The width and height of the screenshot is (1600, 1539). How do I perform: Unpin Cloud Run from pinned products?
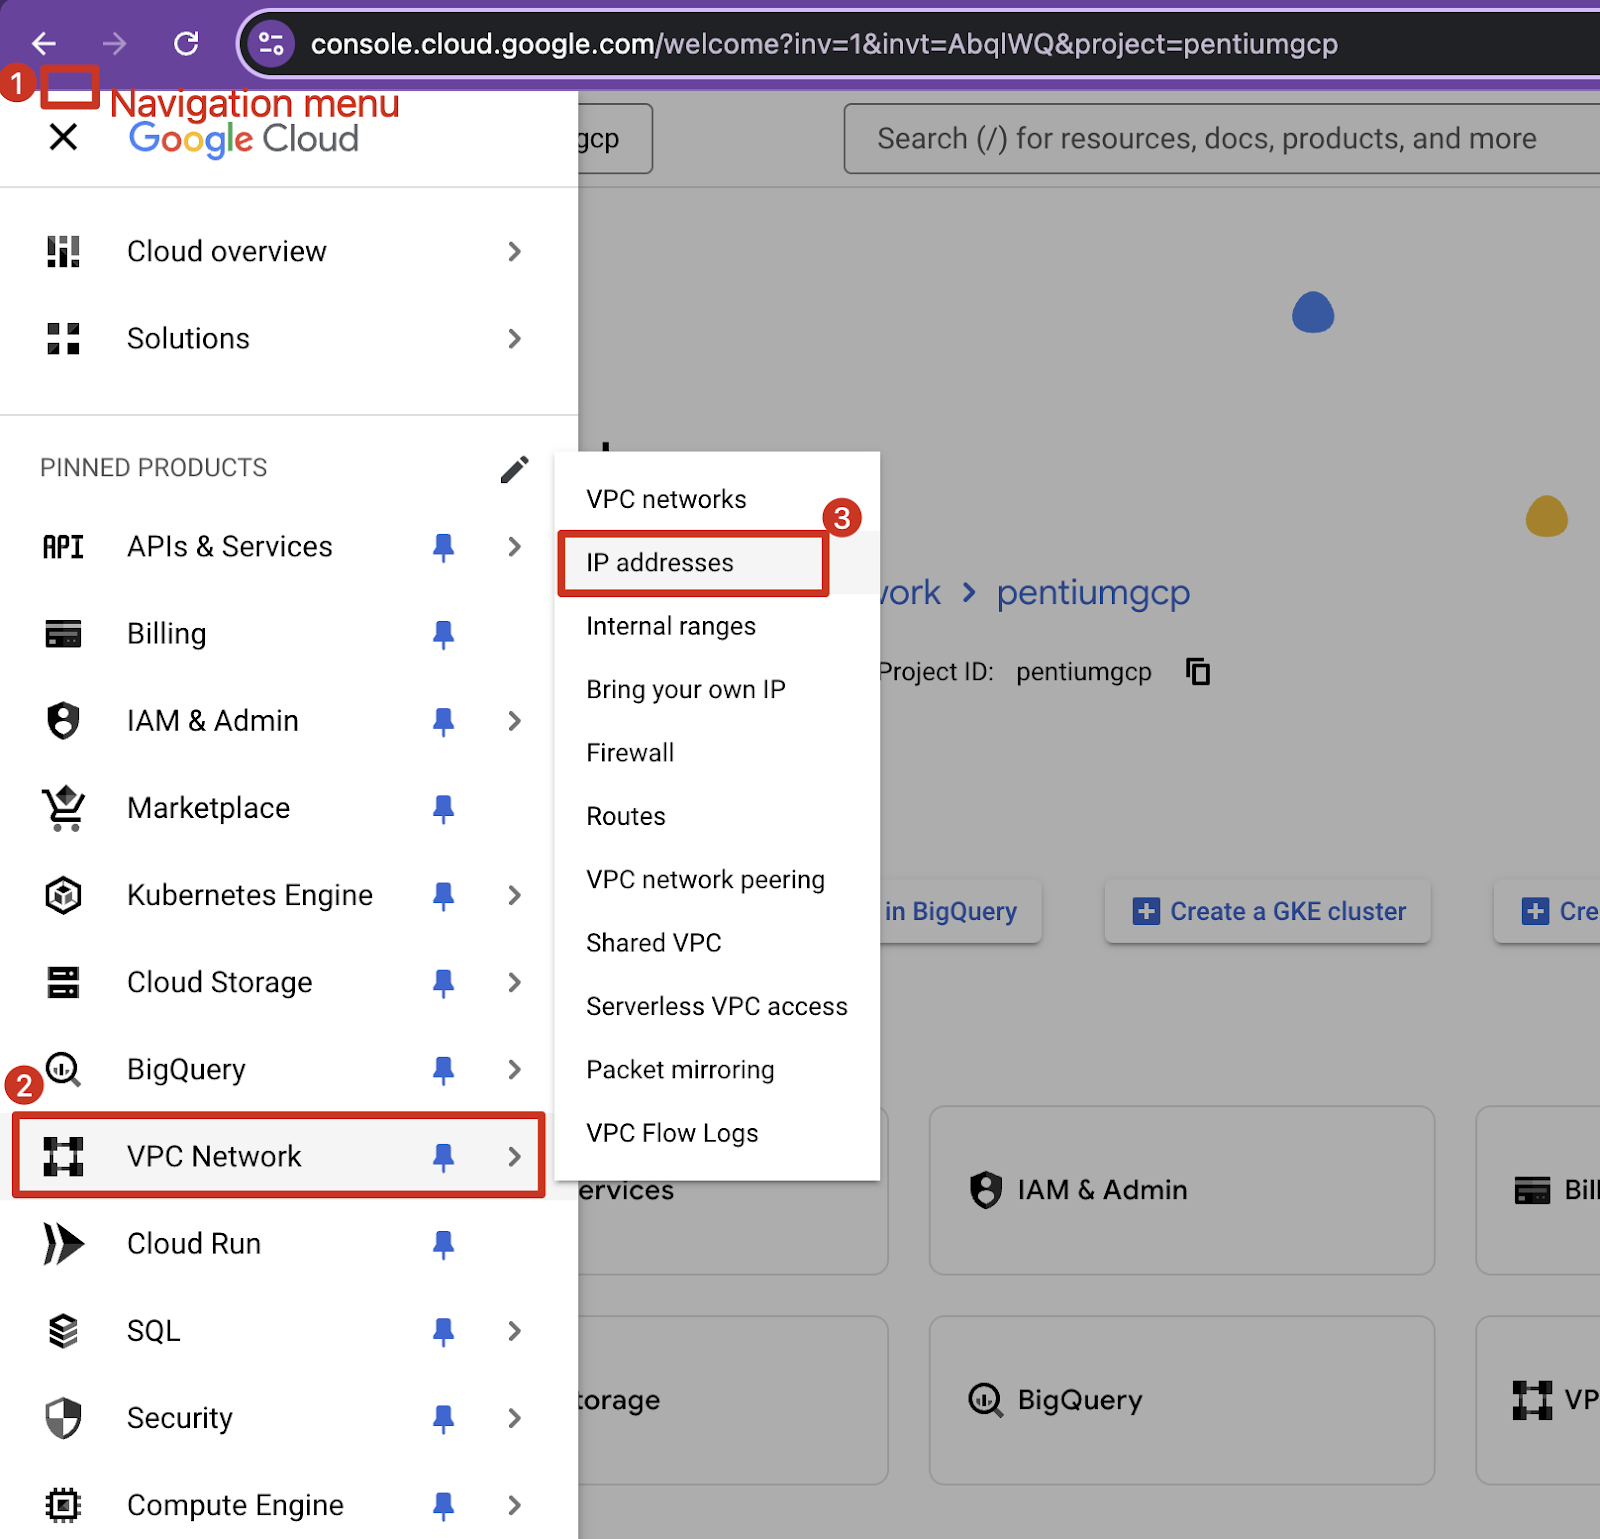[x=443, y=1244]
